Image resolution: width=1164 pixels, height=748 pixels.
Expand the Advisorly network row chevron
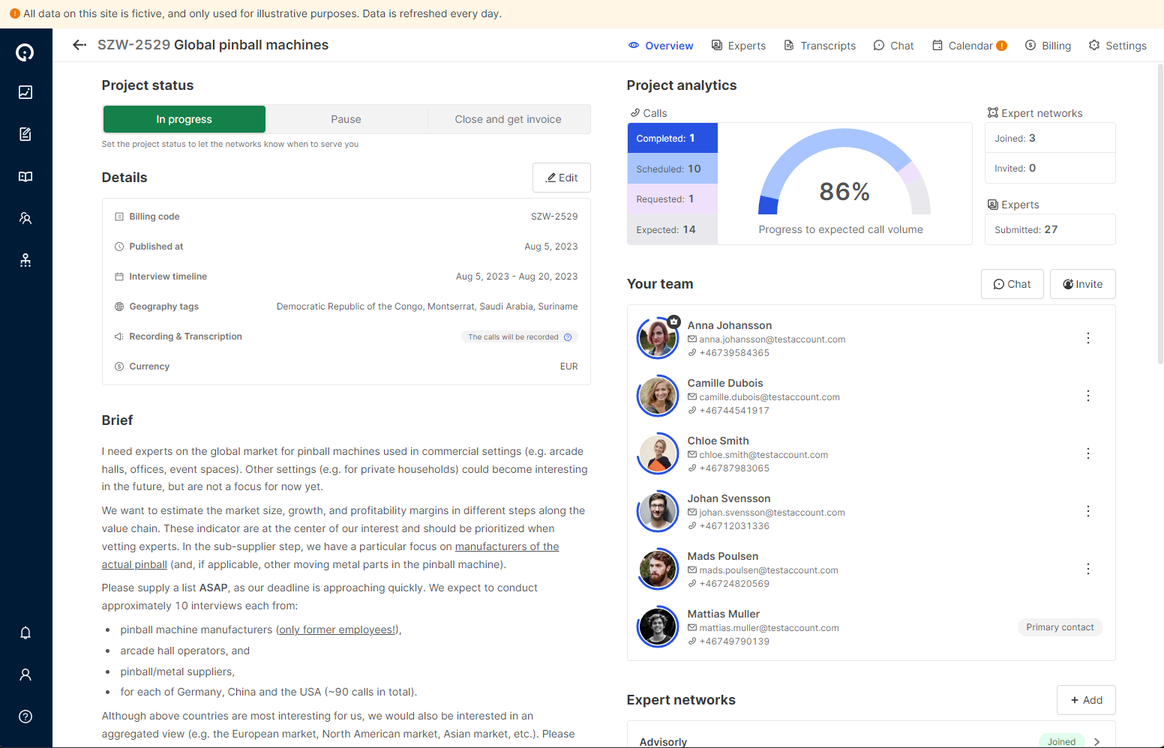[1097, 741]
